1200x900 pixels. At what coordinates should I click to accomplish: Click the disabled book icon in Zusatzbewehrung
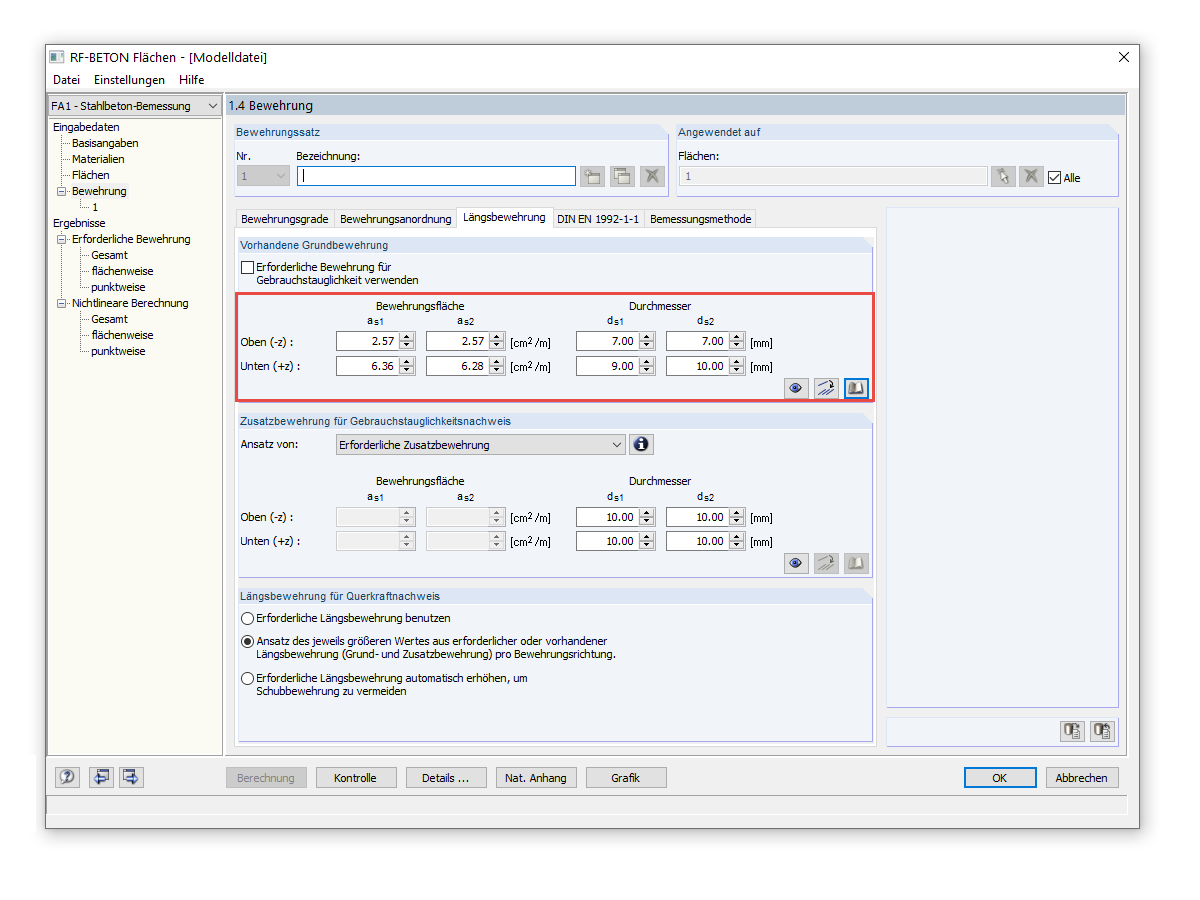(x=856, y=564)
